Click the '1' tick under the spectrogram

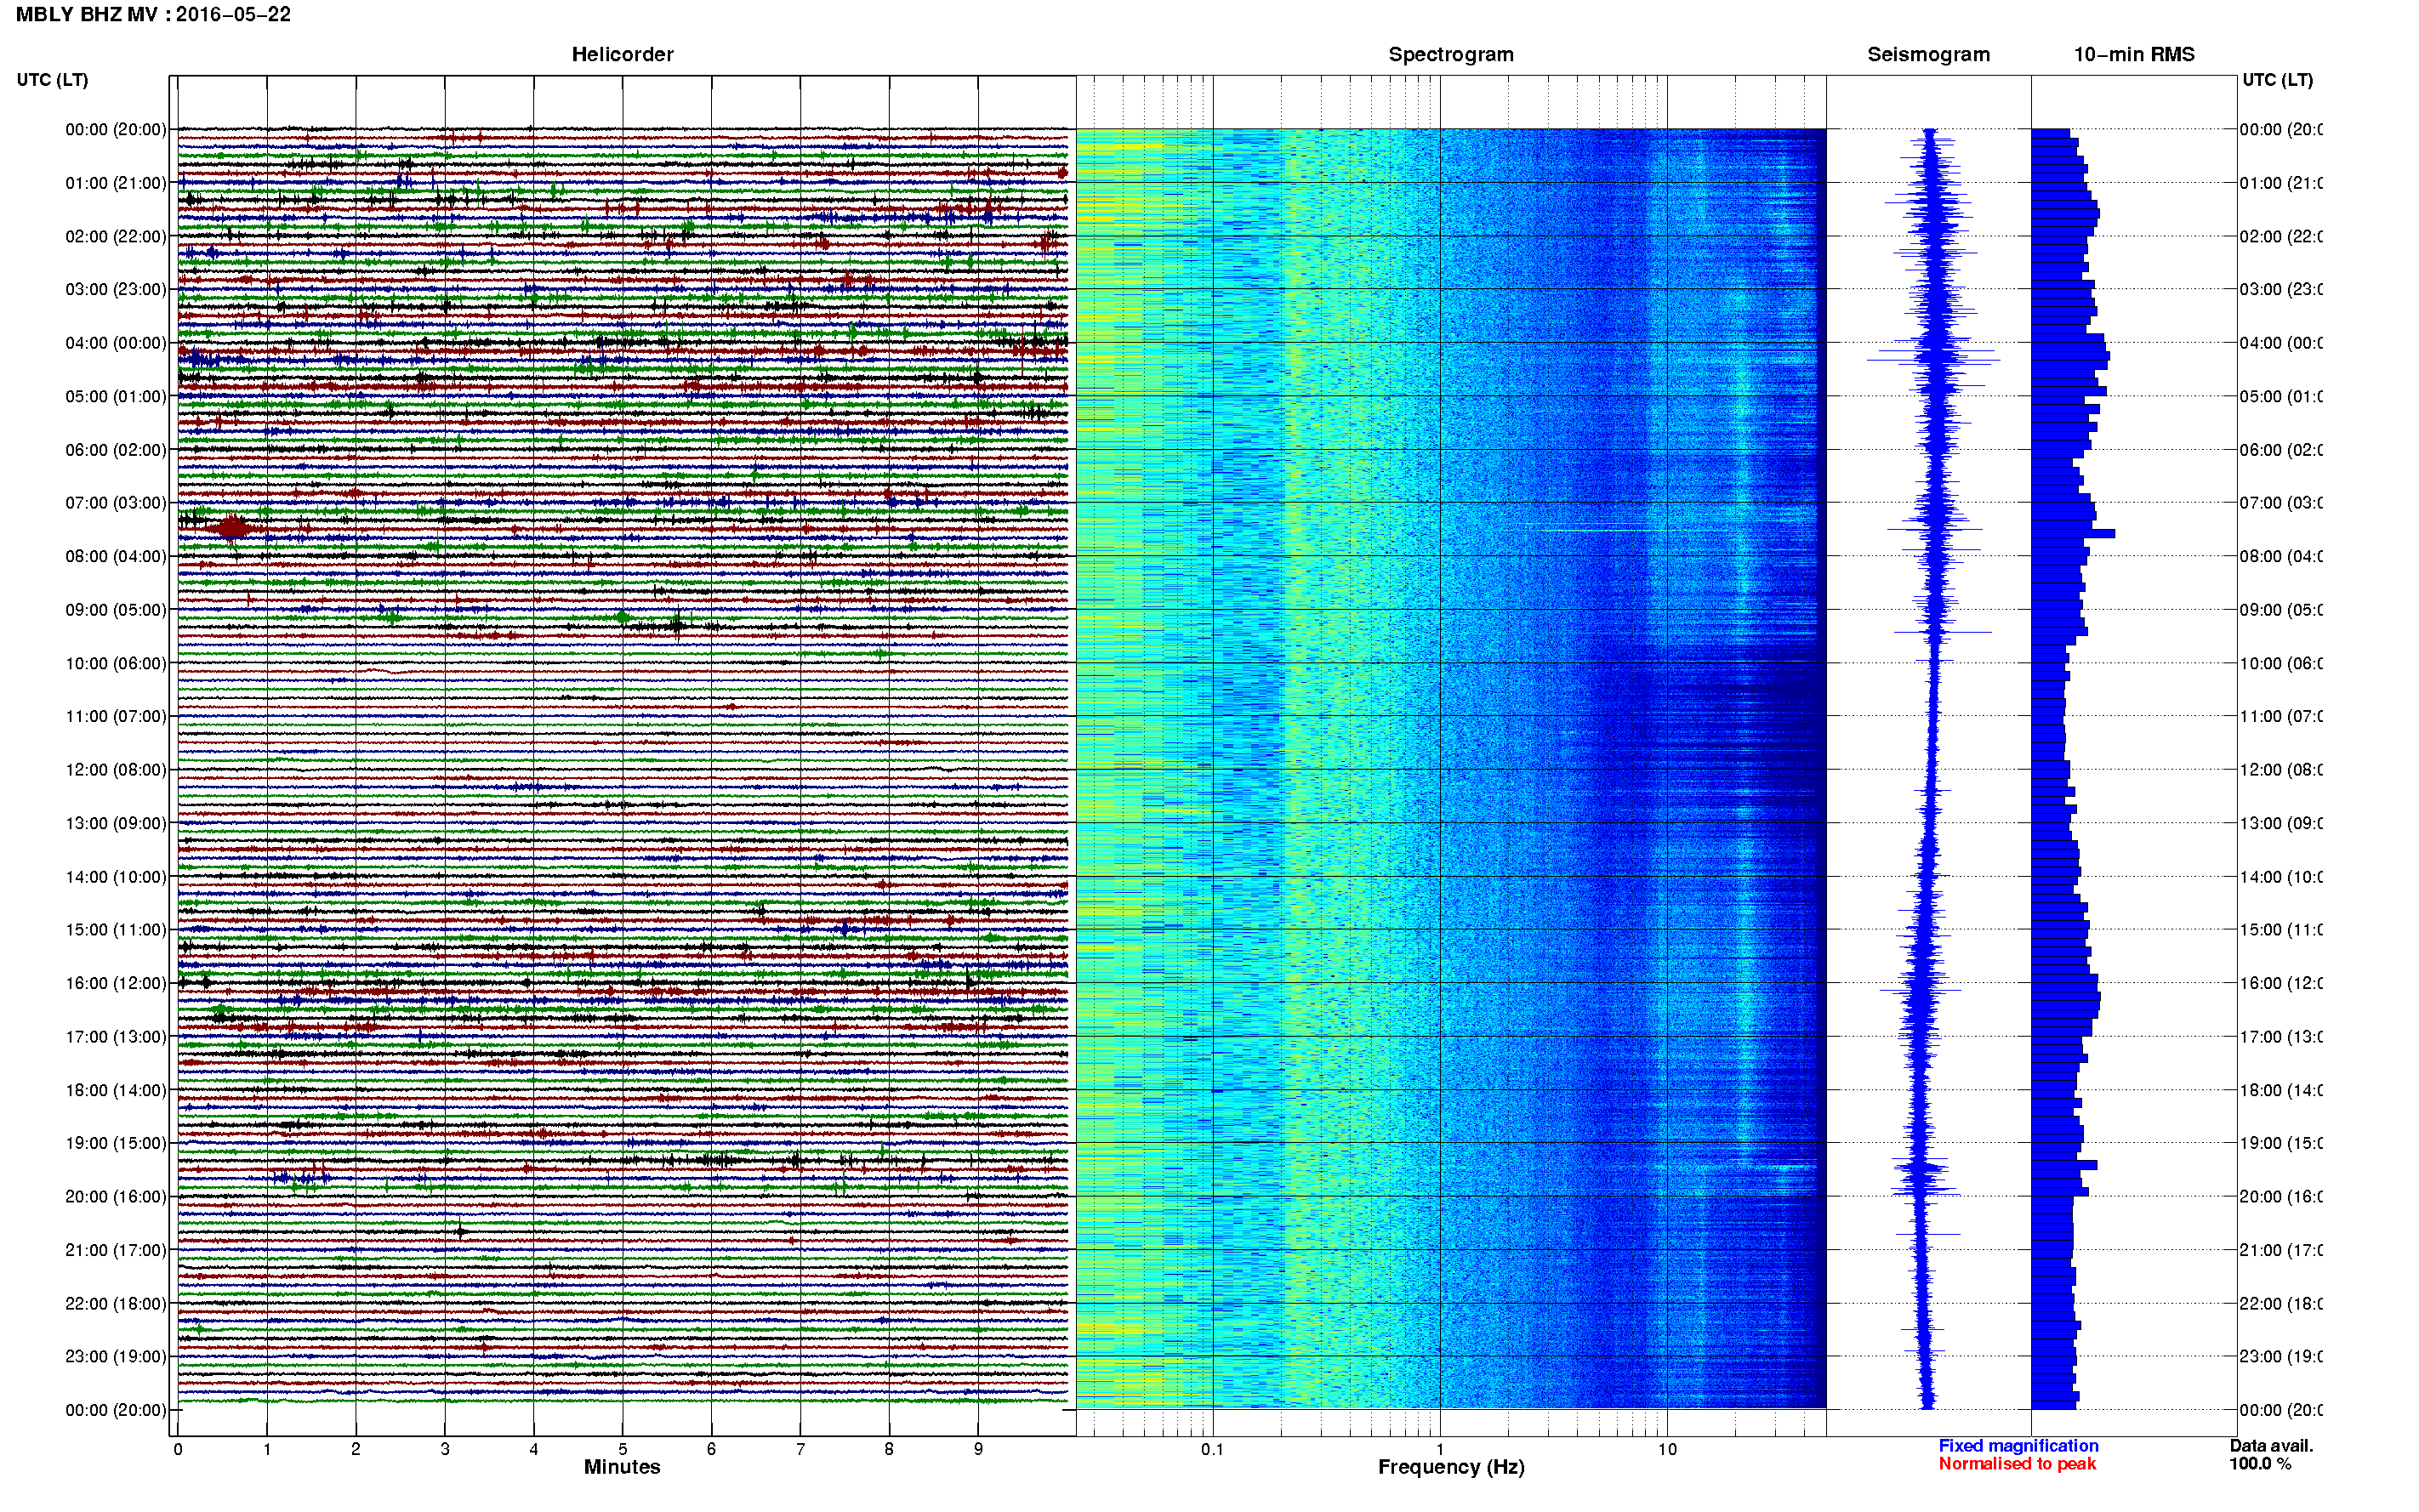pyautogui.click(x=1440, y=1449)
